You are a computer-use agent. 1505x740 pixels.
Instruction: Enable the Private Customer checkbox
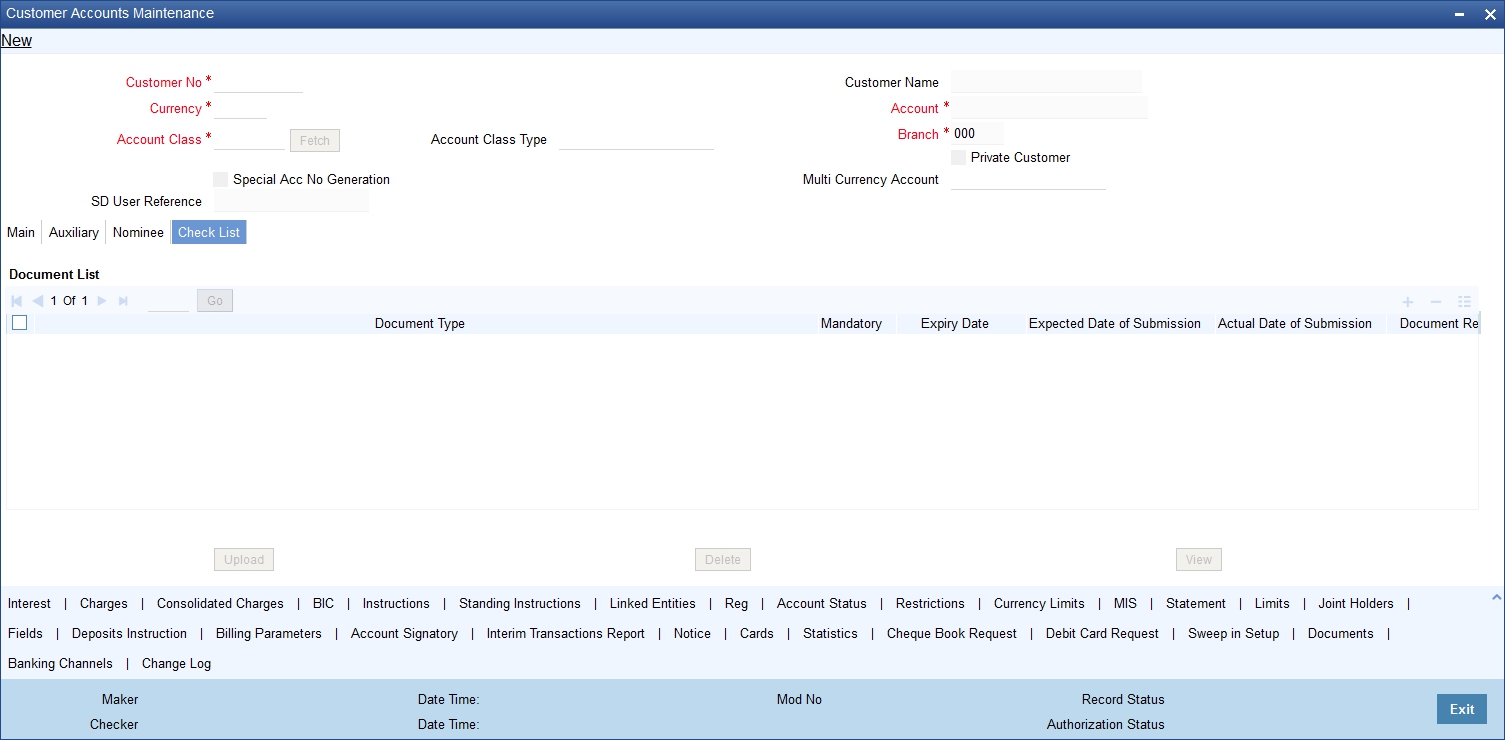pyautogui.click(x=958, y=157)
